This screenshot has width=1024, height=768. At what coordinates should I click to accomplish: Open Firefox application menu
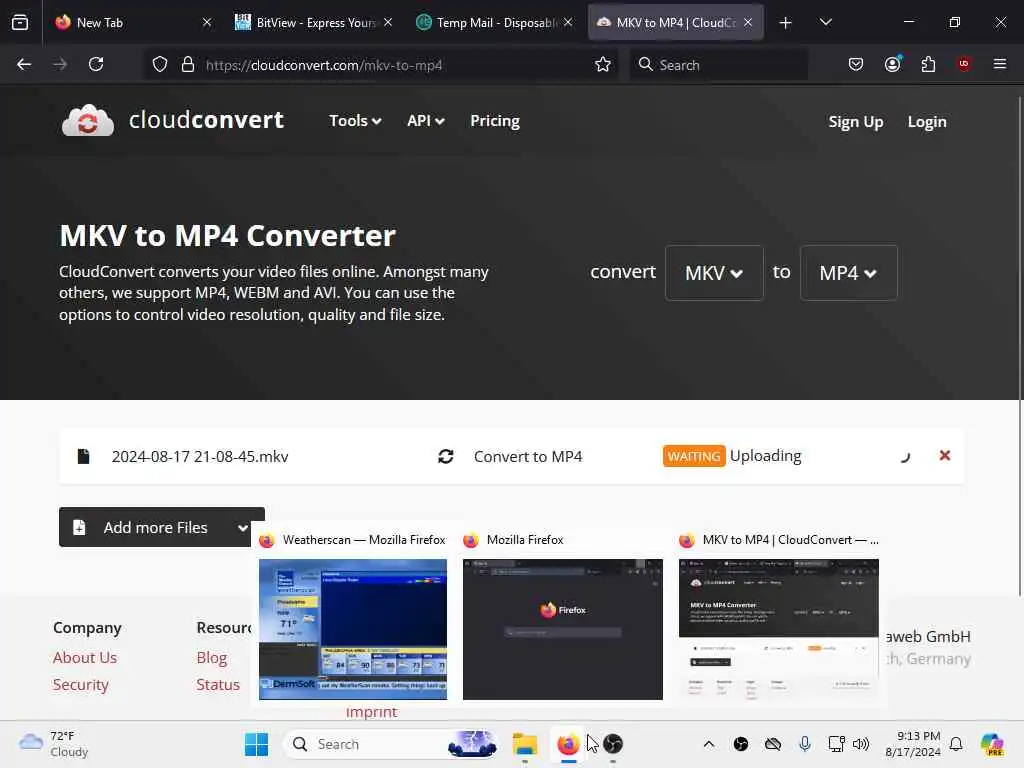[x=1000, y=64]
